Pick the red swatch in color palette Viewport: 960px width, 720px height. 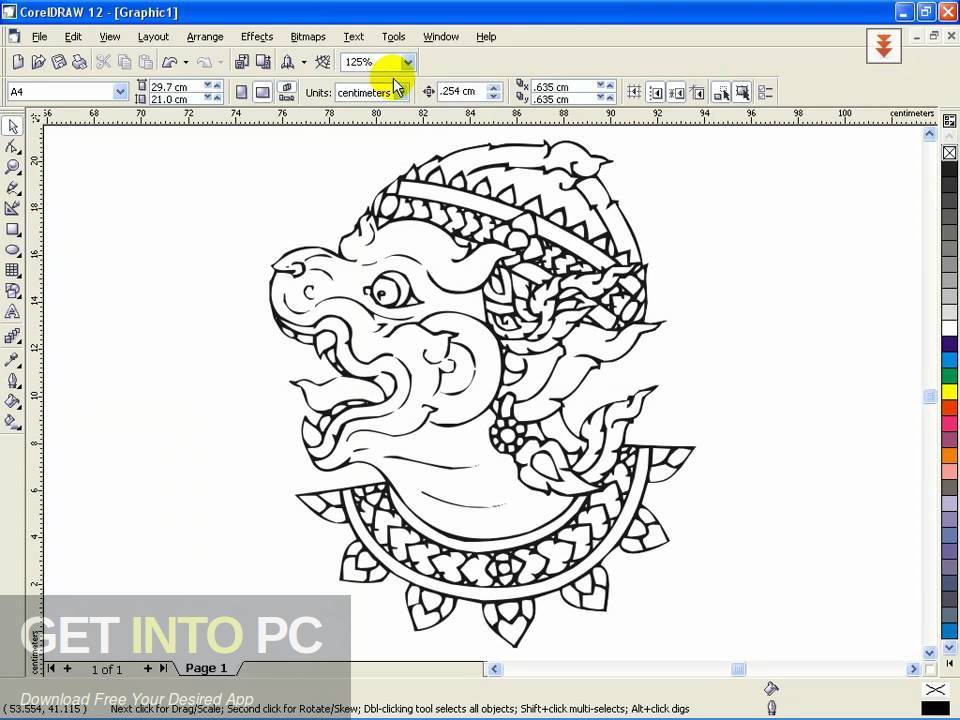click(950, 407)
